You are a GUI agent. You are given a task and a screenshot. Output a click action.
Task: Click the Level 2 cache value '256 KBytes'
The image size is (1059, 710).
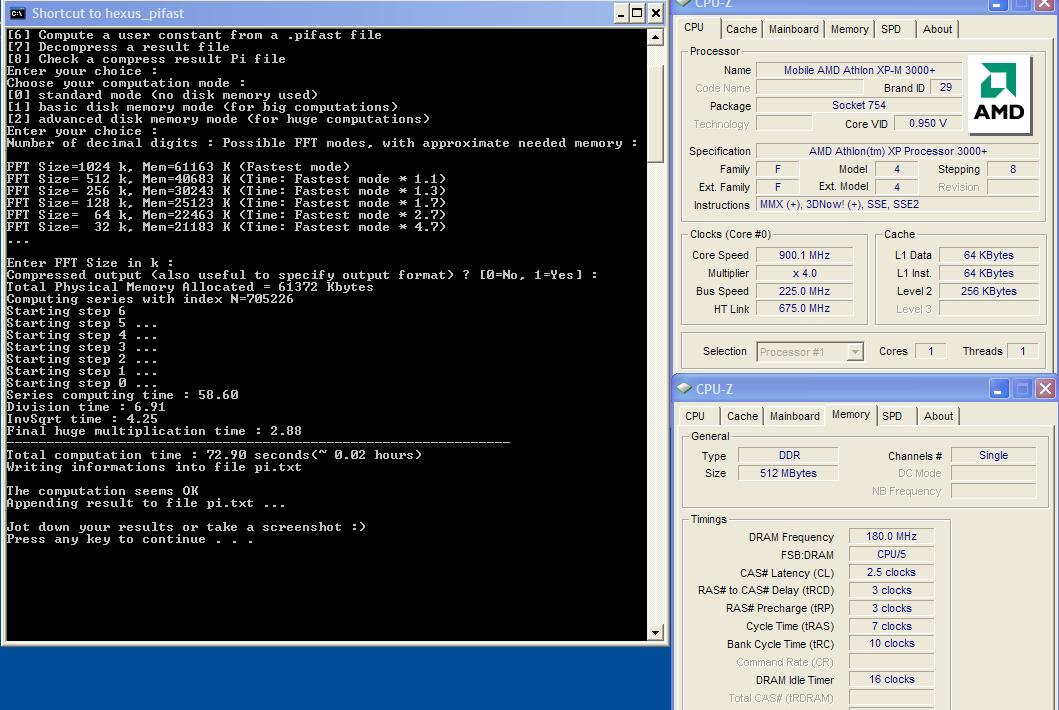coord(988,291)
